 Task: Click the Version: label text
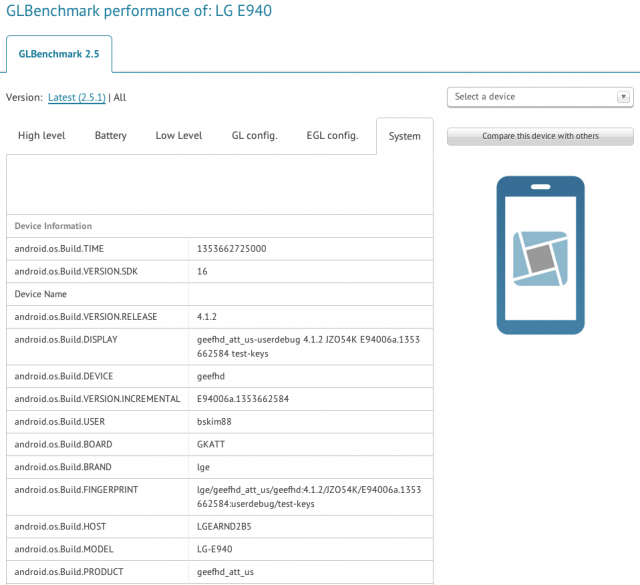pyautogui.click(x=24, y=98)
